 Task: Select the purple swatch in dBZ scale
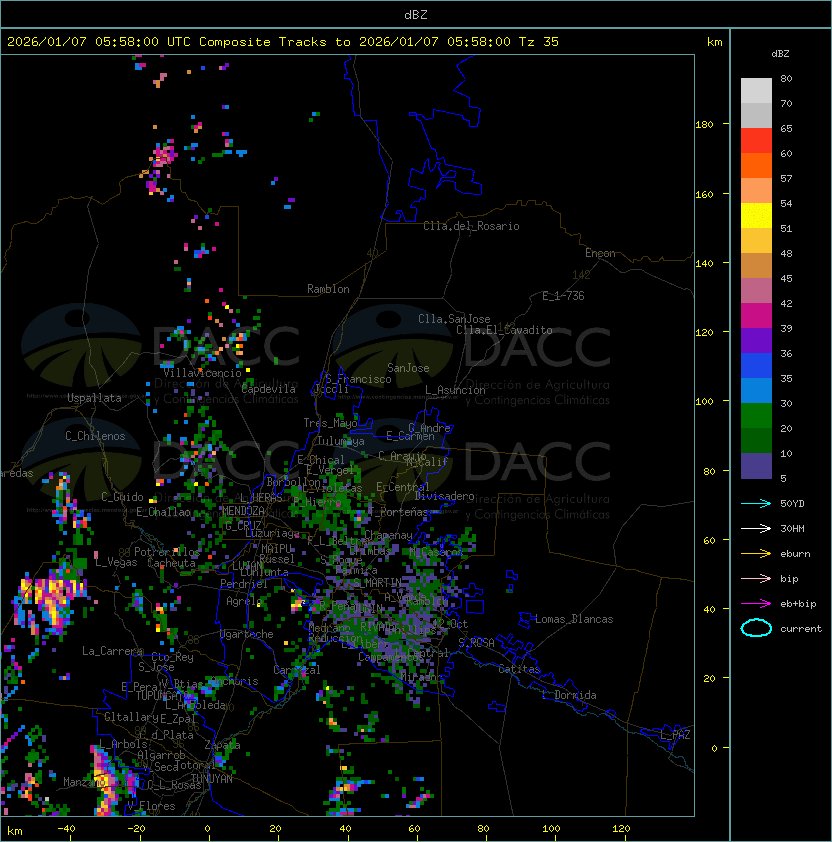756,340
